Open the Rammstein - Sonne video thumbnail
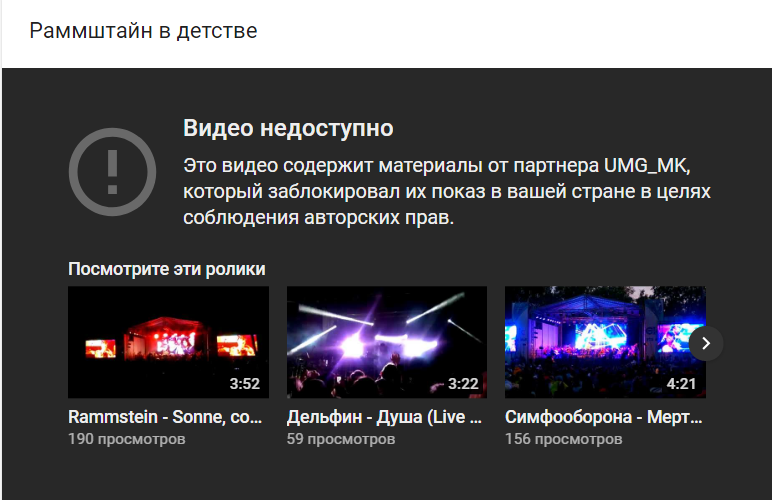Viewport: 772px width, 500px height. pos(168,342)
